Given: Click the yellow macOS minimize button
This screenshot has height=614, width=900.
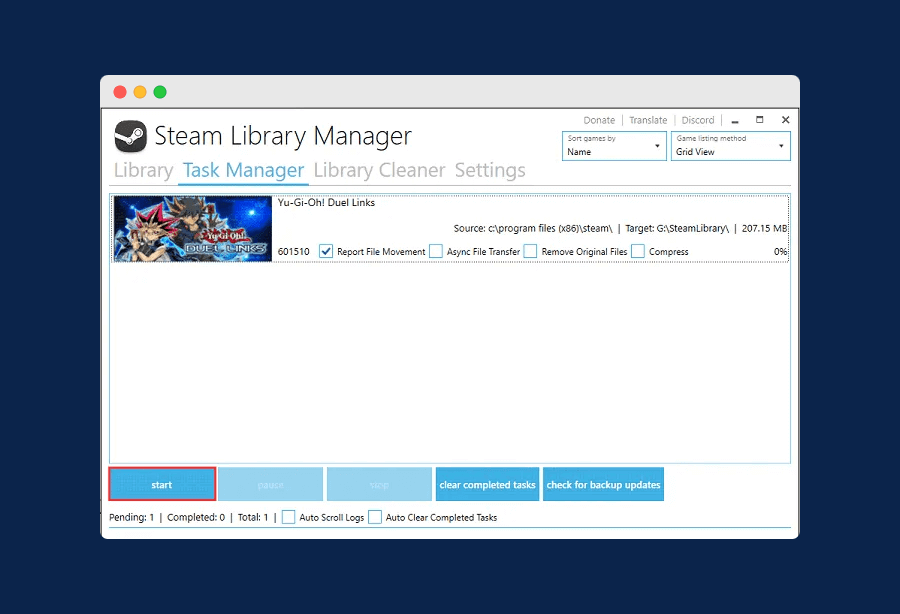Looking at the screenshot, I should tap(140, 92).
